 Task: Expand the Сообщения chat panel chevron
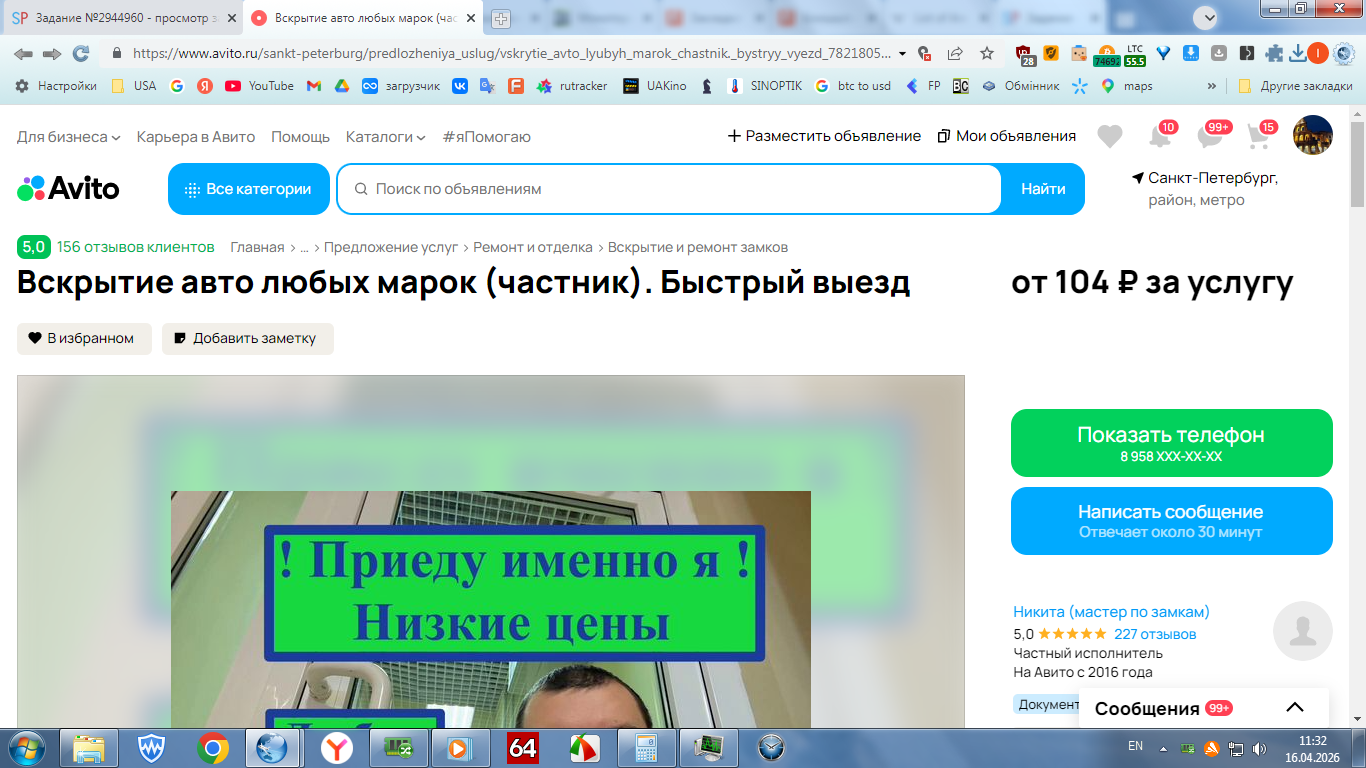(1295, 708)
